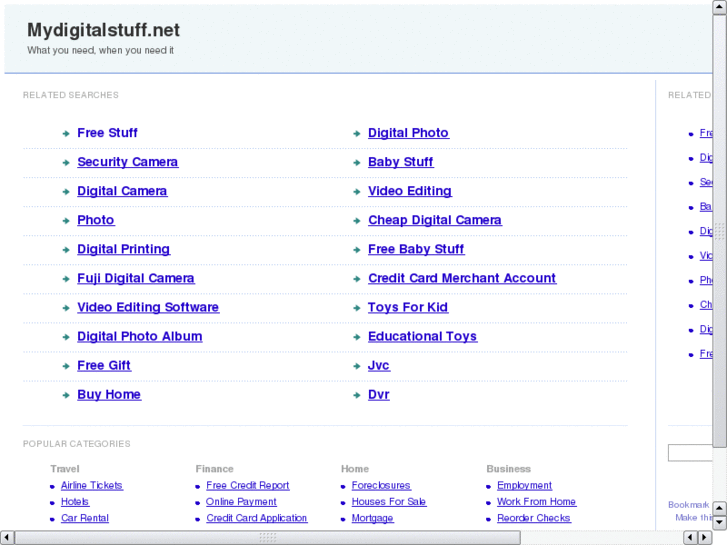Click the green arrow beside Free Stuff

coord(66,133)
